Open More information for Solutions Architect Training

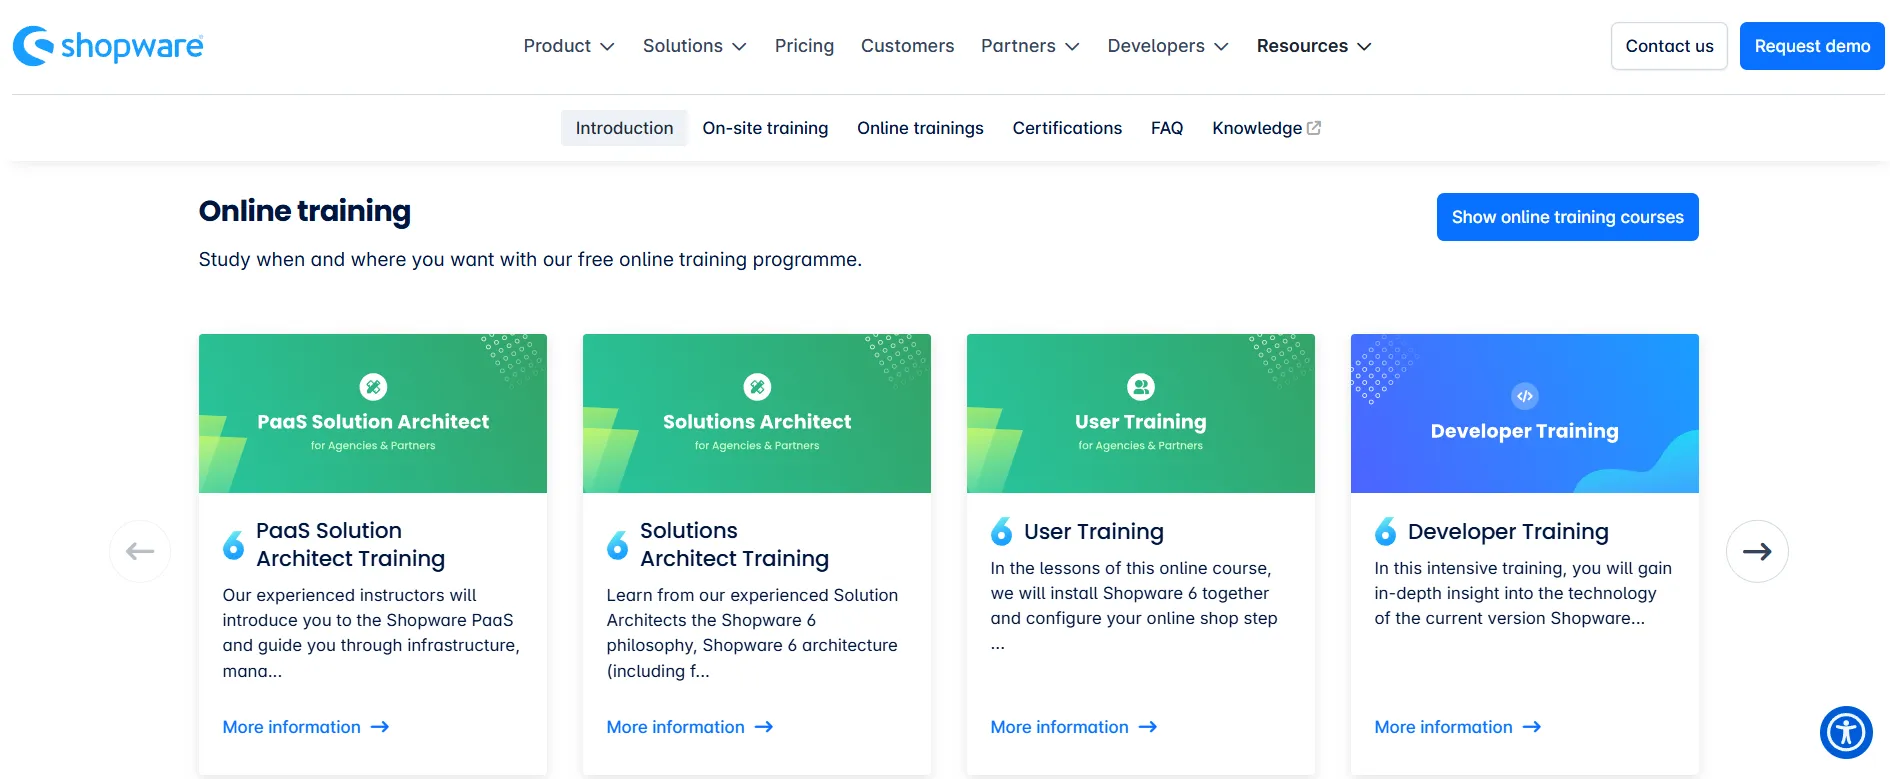(690, 727)
